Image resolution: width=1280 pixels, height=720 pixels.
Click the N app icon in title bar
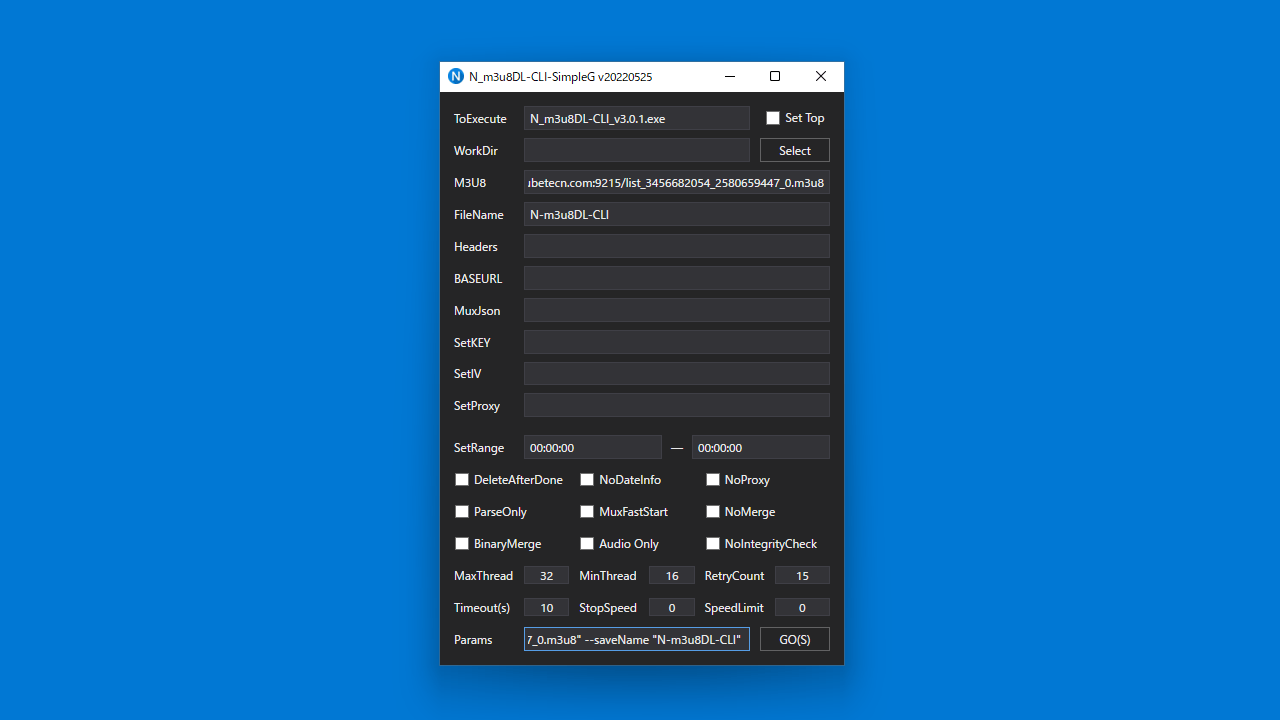[x=456, y=76]
